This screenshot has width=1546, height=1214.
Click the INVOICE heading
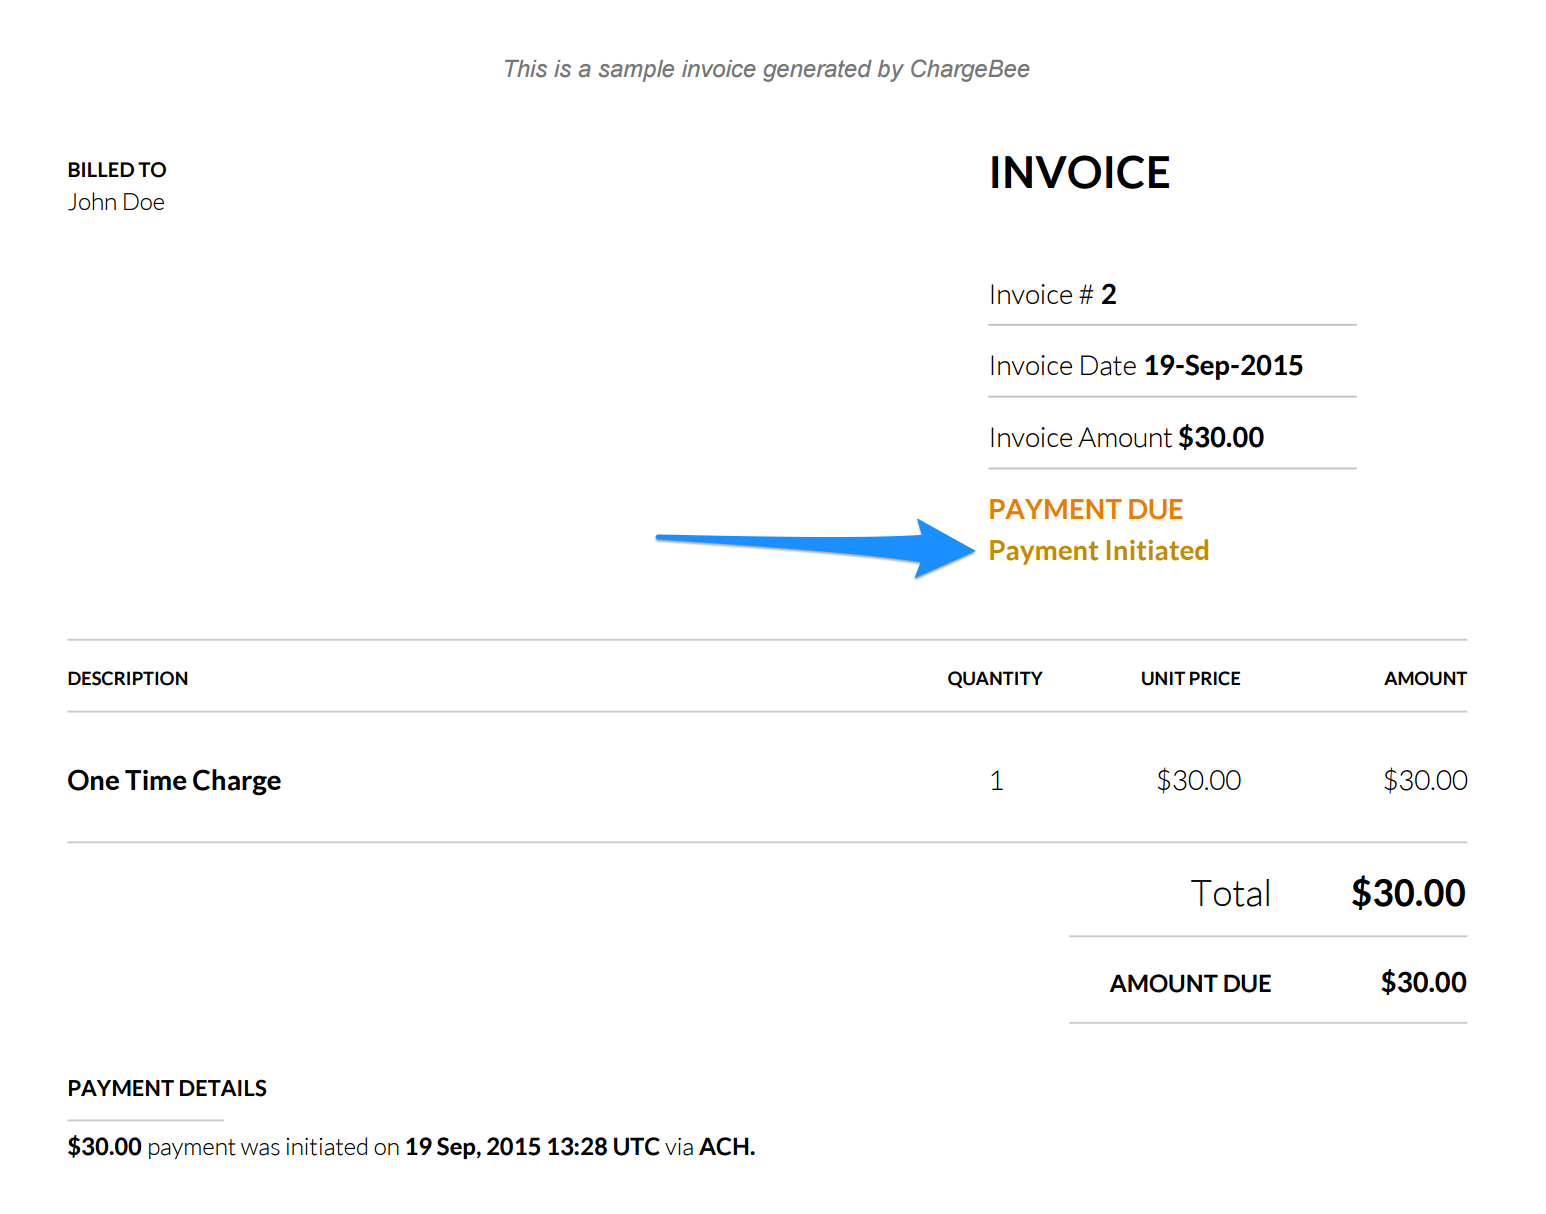(1079, 173)
